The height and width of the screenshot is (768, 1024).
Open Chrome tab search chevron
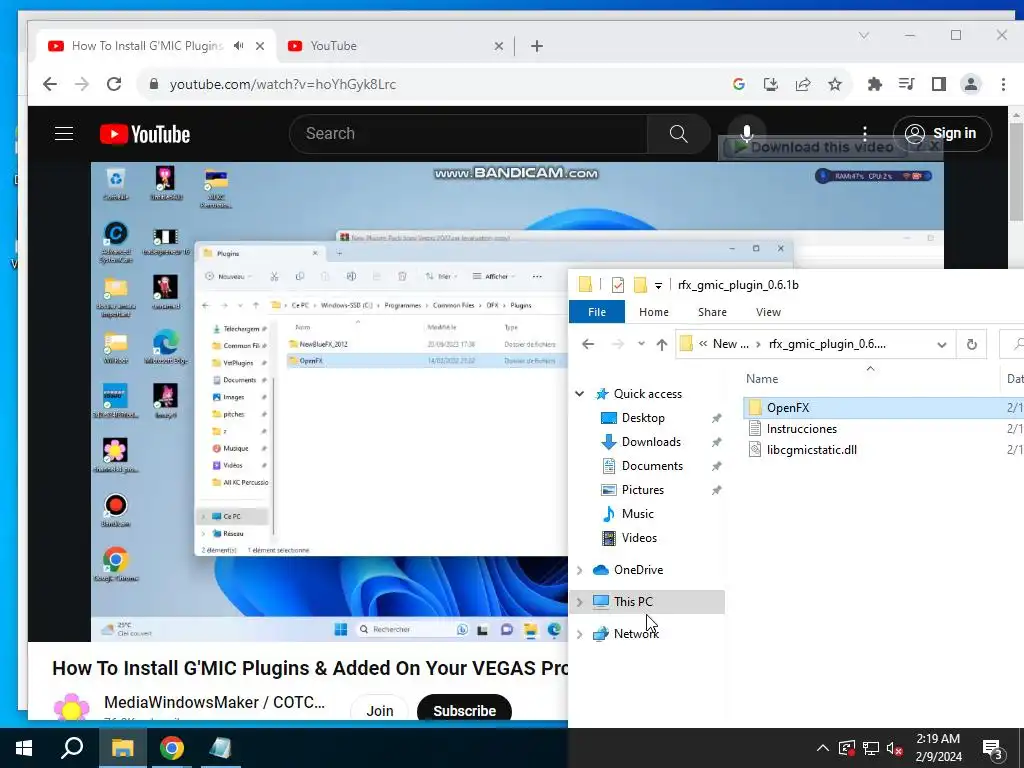pos(863,35)
